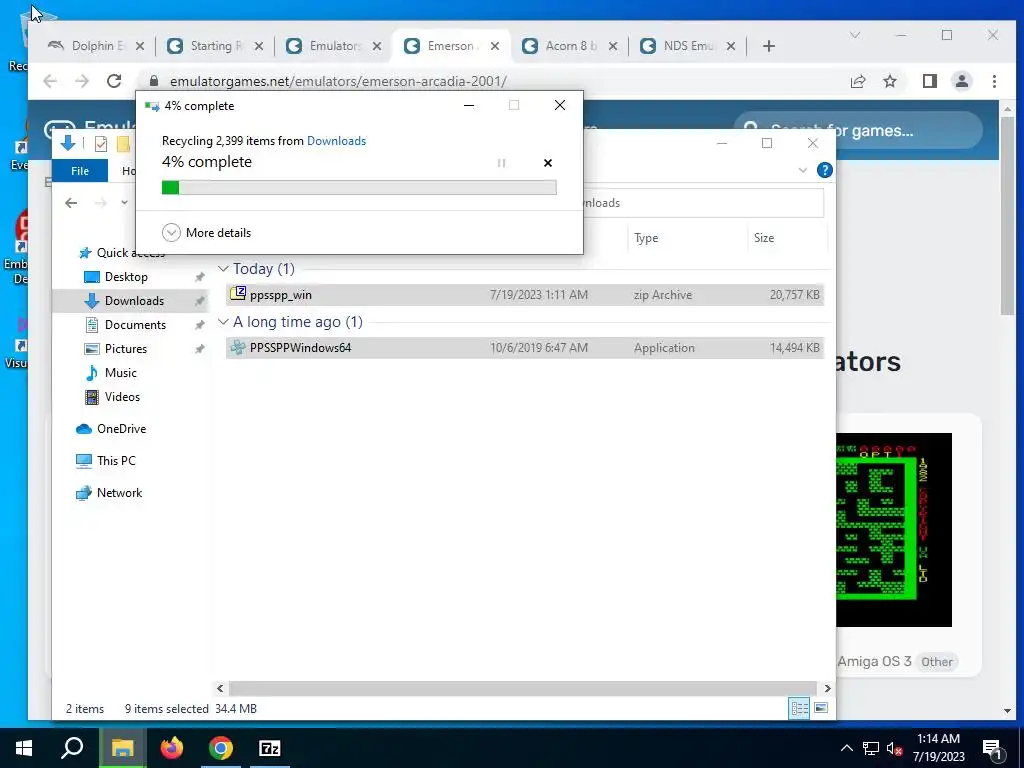
Task: Open Chrome tab search chevron
Action: point(855,35)
